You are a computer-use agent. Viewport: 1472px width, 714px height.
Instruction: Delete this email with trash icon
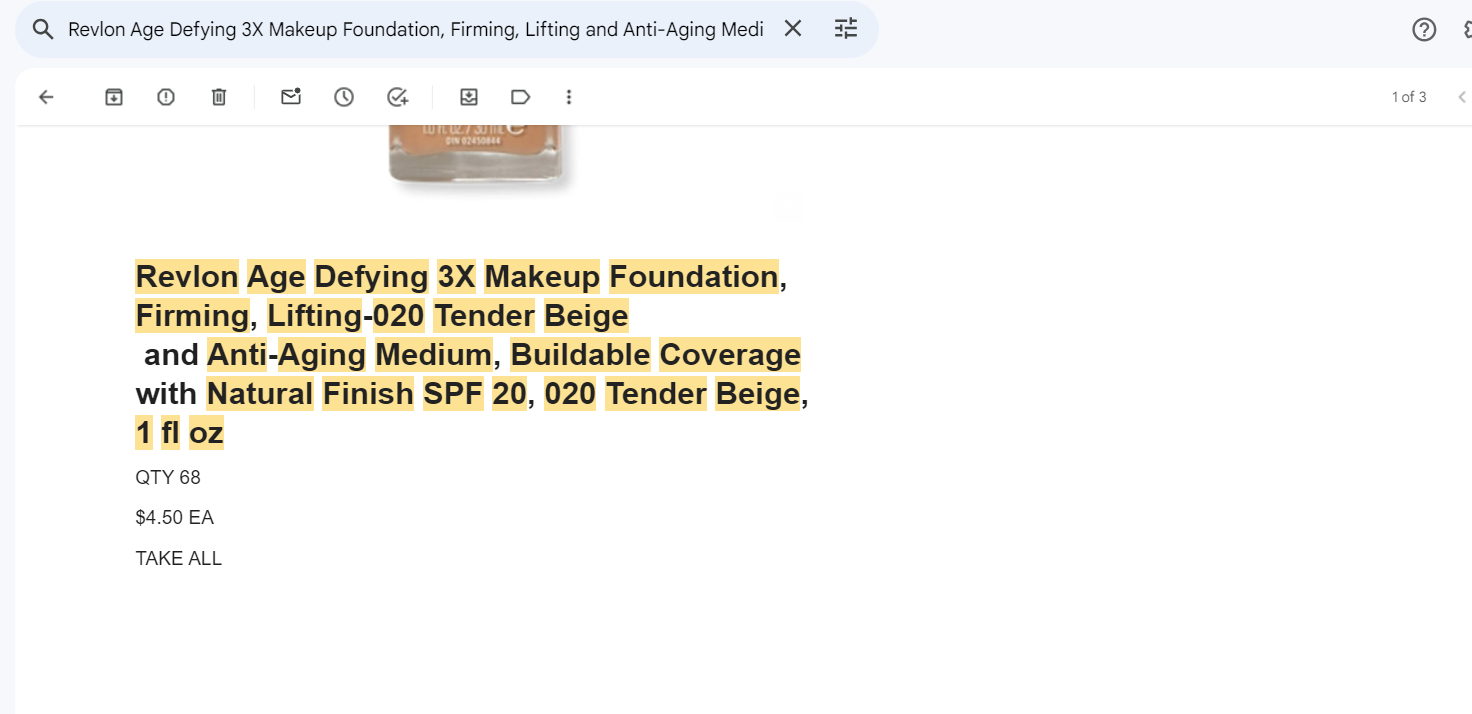(x=219, y=97)
